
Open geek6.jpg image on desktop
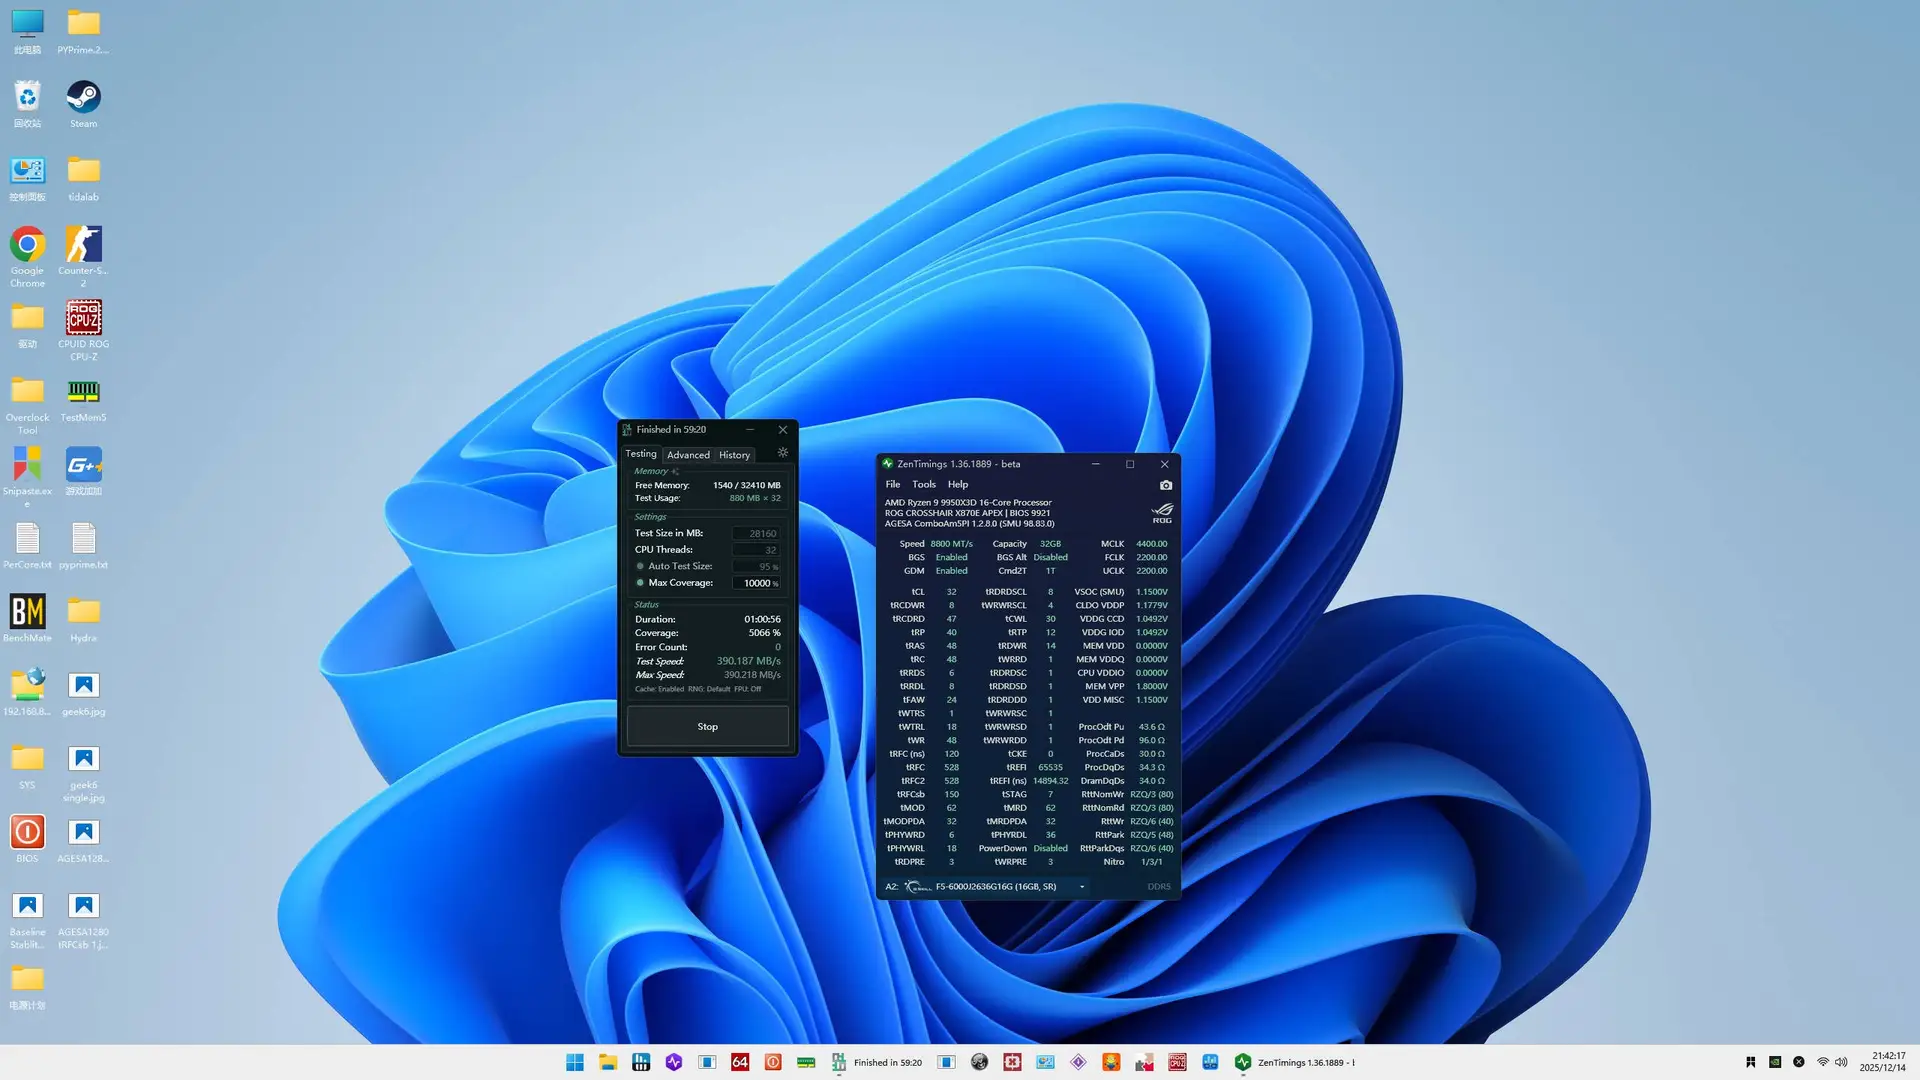point(83,692)
